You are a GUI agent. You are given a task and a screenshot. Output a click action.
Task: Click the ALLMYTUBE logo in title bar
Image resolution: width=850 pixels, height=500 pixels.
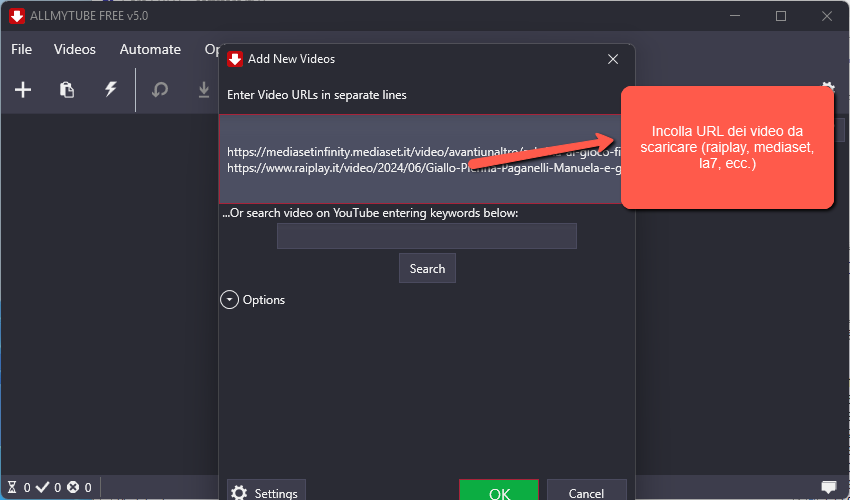[x=17, y=16]
